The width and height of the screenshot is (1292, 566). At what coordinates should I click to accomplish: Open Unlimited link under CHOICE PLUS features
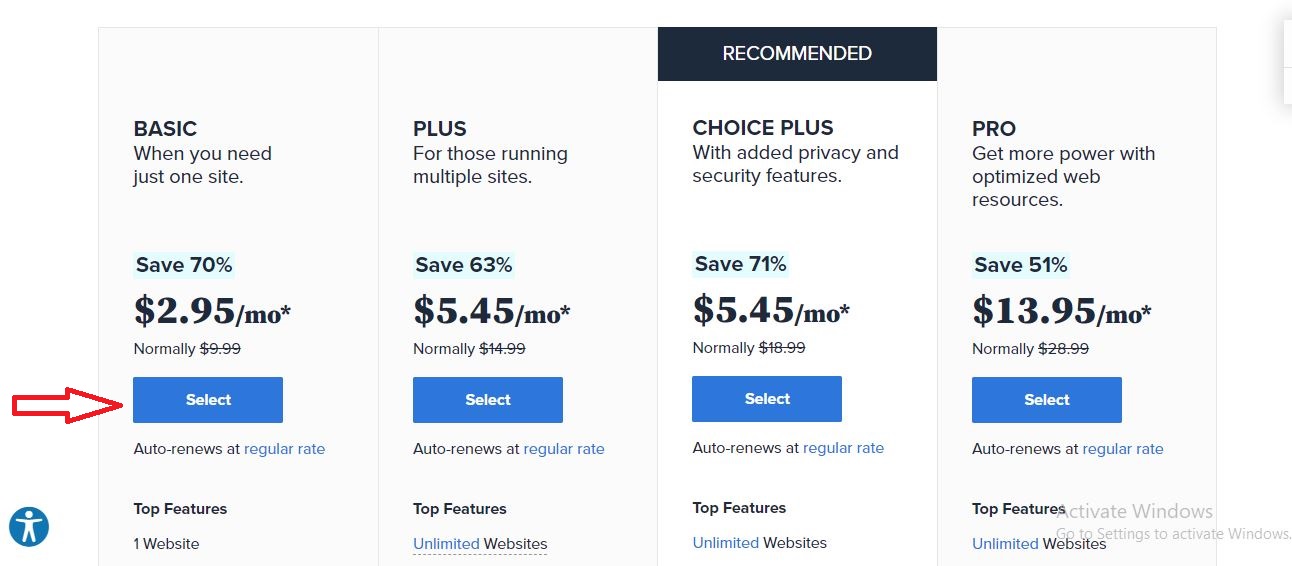pos(725,543)
